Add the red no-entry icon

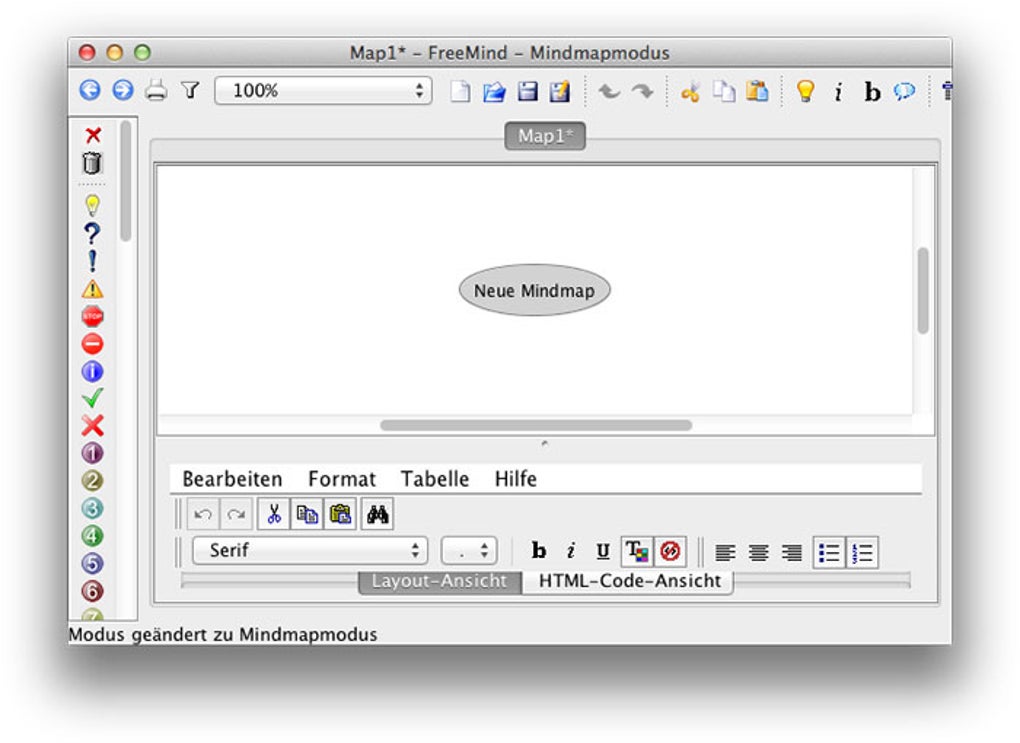(x=92, y=344)
